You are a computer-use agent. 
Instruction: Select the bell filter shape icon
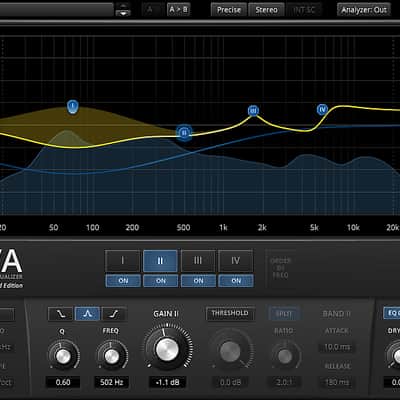tap(87, 314)
